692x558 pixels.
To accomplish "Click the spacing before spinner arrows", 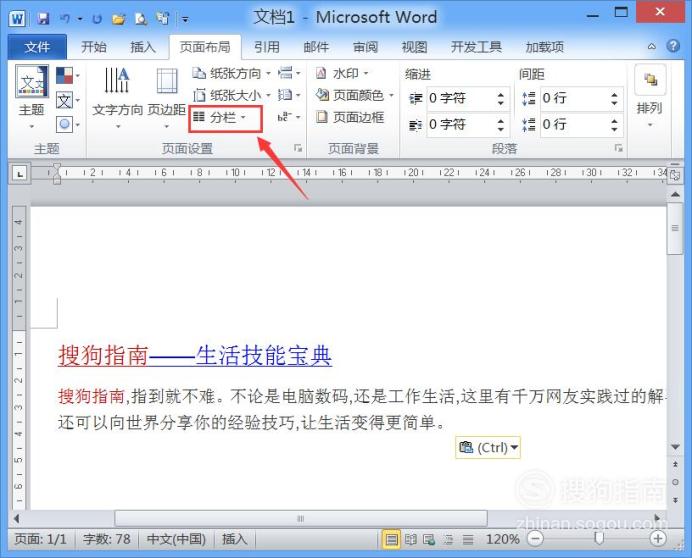I will pos(614,98).
